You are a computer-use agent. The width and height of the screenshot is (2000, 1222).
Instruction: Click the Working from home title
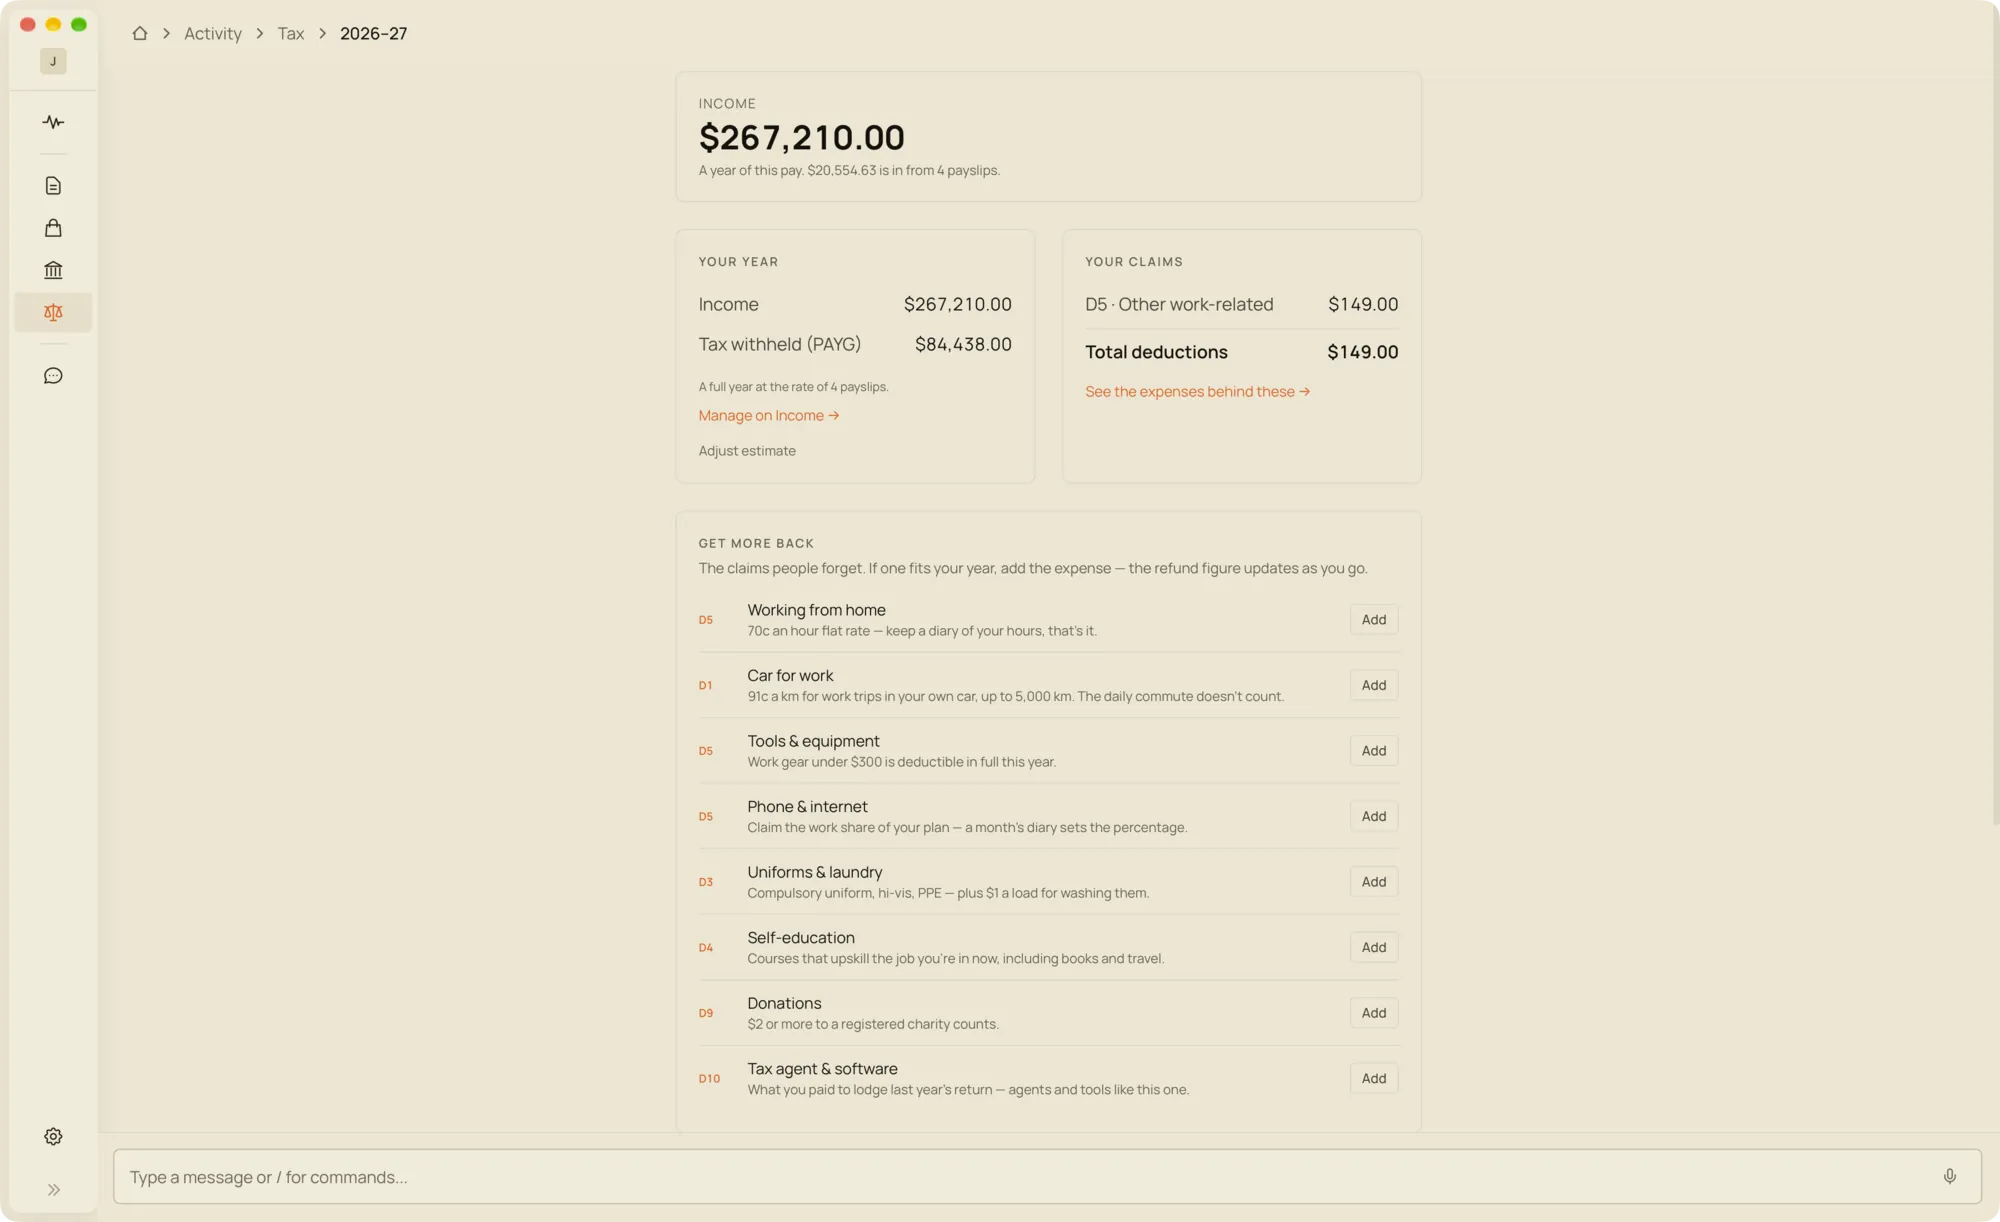click(x=816, y=610)
